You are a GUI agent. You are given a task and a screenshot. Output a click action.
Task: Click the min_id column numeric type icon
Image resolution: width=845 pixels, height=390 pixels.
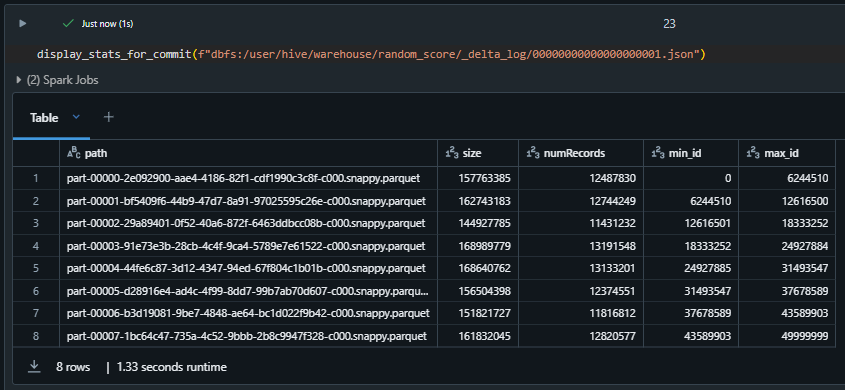658,154
